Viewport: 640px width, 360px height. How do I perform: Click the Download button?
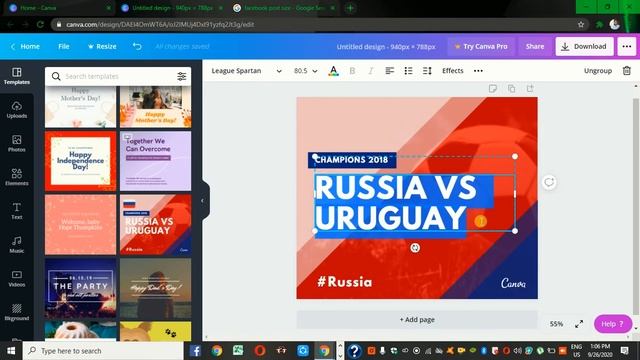[584, 47]
